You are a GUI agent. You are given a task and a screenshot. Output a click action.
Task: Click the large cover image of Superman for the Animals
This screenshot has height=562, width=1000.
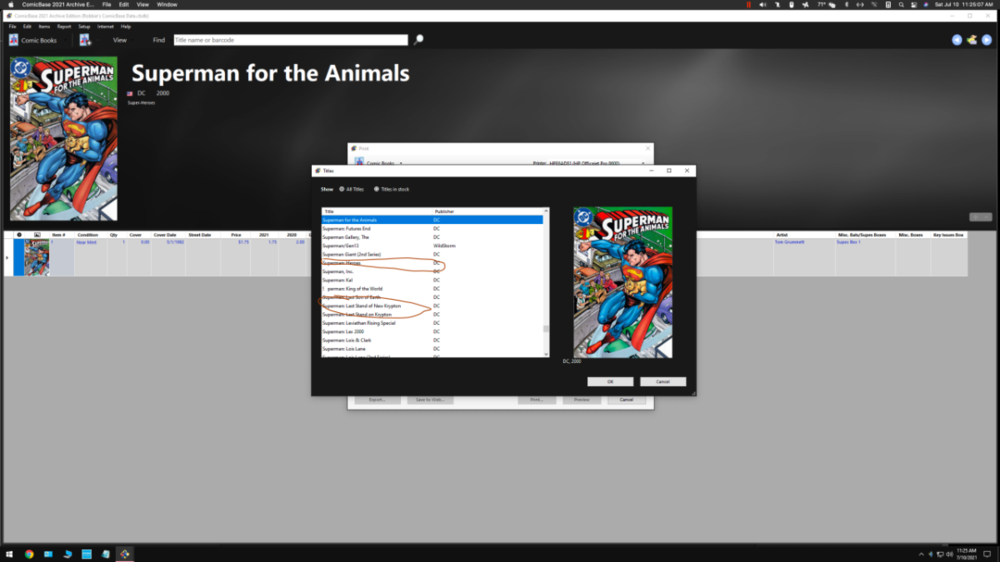(64, 138)
